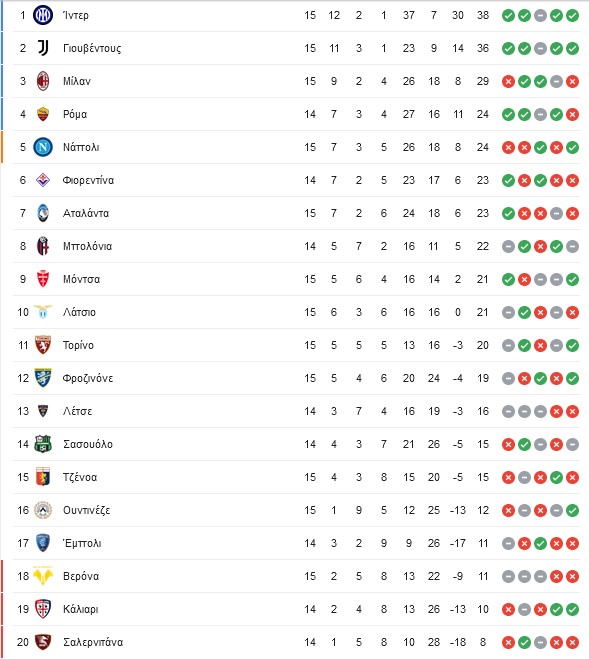This screenshot has height=659, width=589.
Task: Click the Sassuolo green badge
Action: (x=43, y=444)
